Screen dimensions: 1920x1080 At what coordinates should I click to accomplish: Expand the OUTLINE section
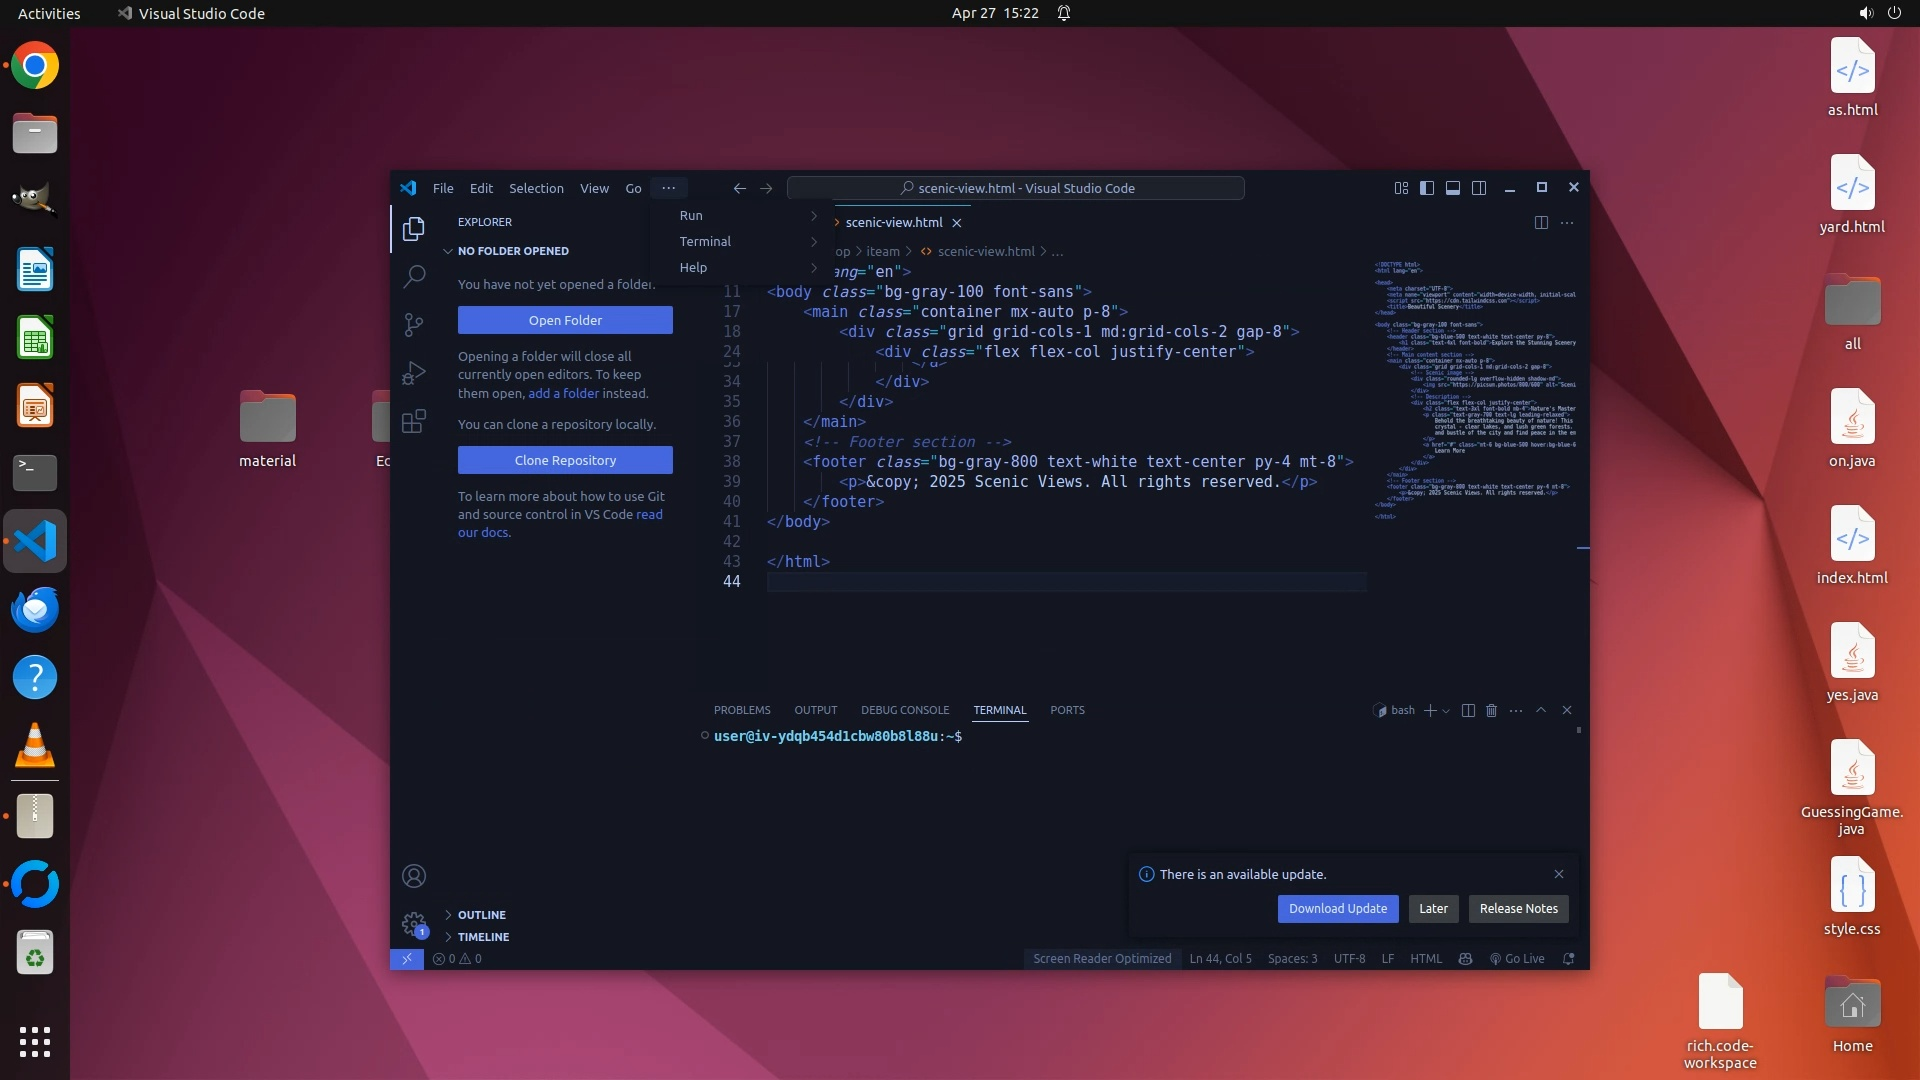[x=481, y=915]
